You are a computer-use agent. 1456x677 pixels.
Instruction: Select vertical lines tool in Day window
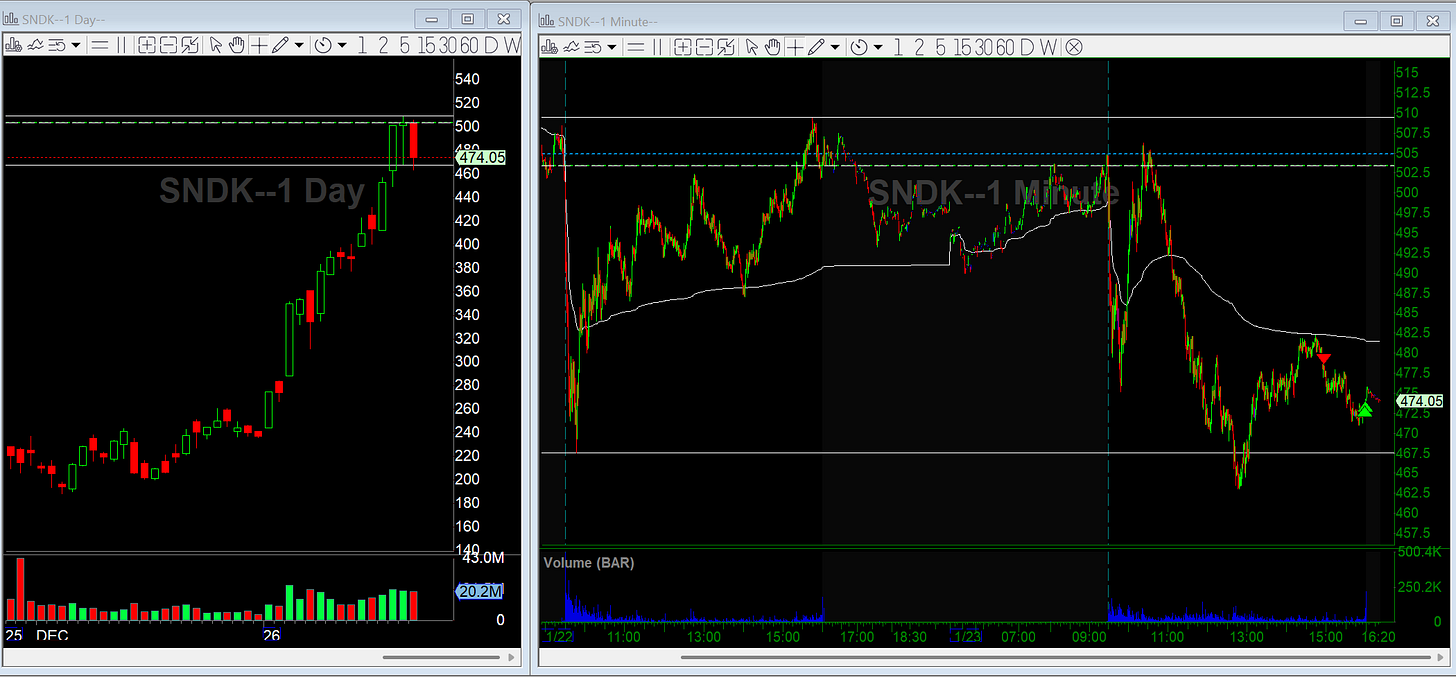click(121, 45)
